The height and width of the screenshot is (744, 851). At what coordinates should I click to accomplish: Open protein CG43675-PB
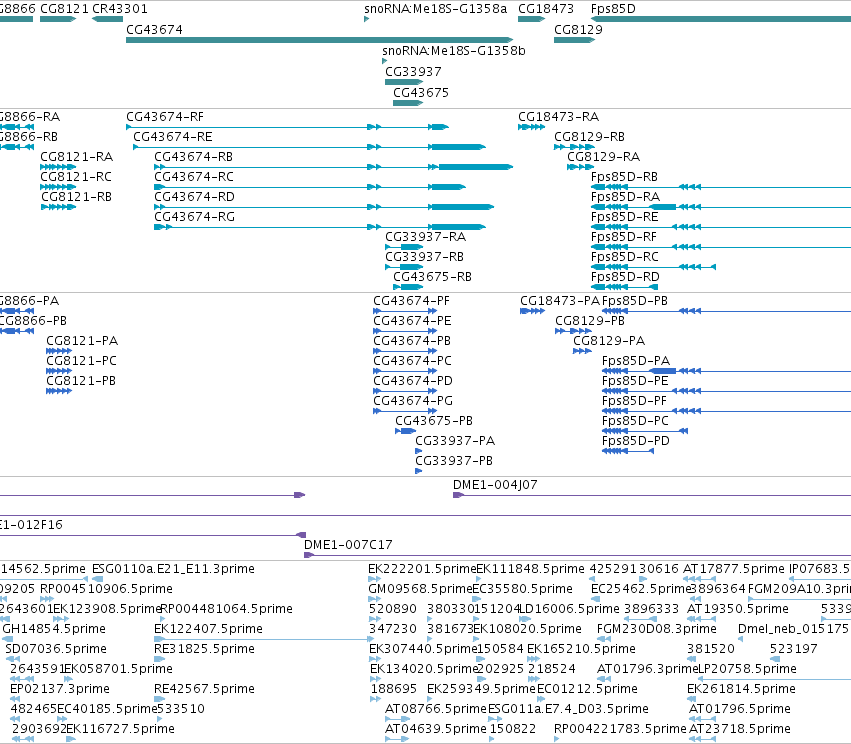pyautogui.click(x=434, y=421)
